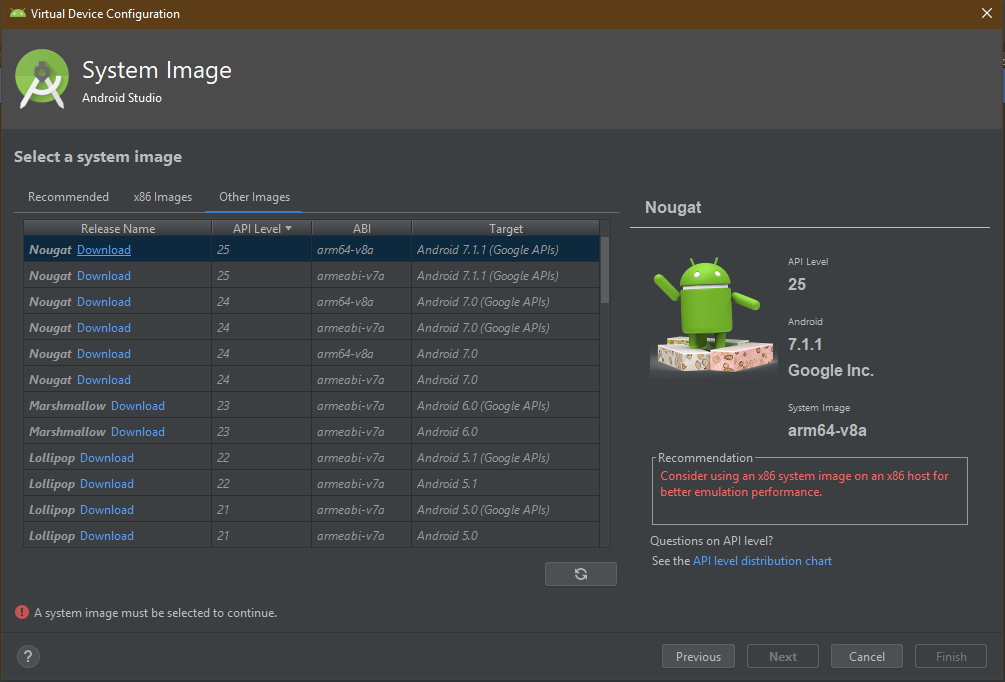
Task: Click the refresh button below the table
Action: 580,574
